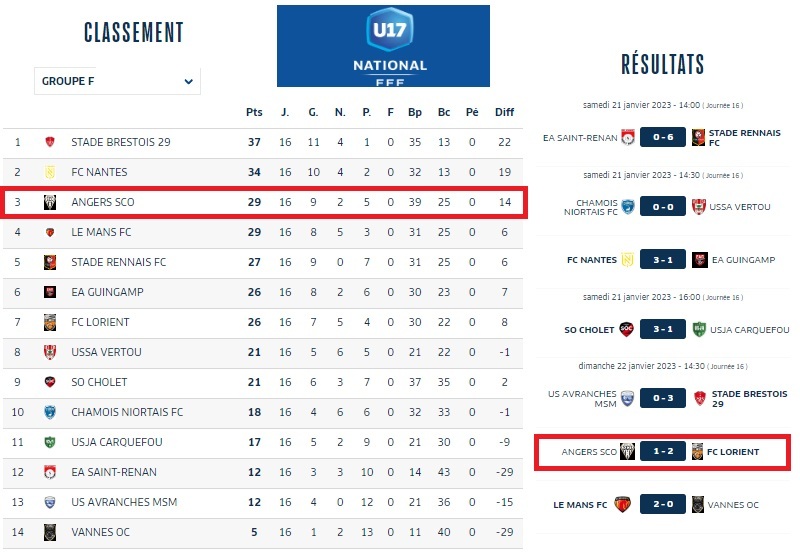Click the EA Guingamp crest in standings
Viewport: 800px width, 552px height.
49,292
